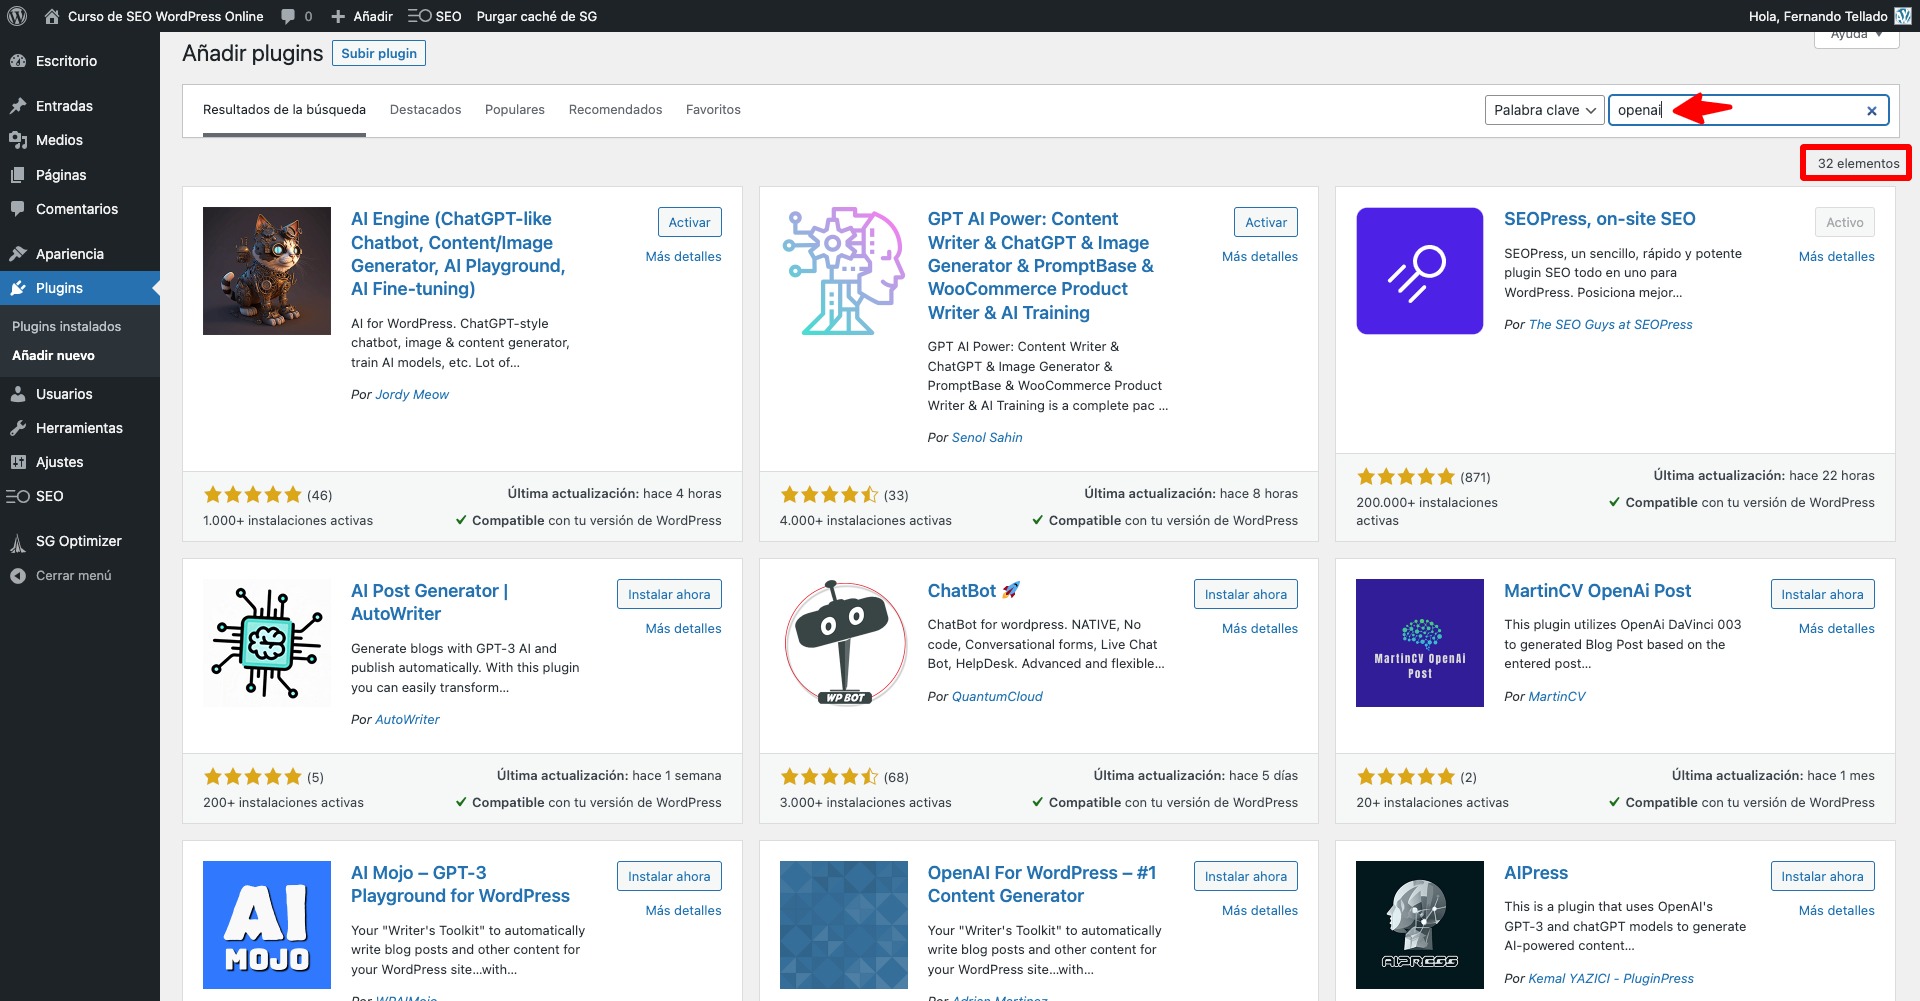Click the Subir plugin button

coord(378,53)
